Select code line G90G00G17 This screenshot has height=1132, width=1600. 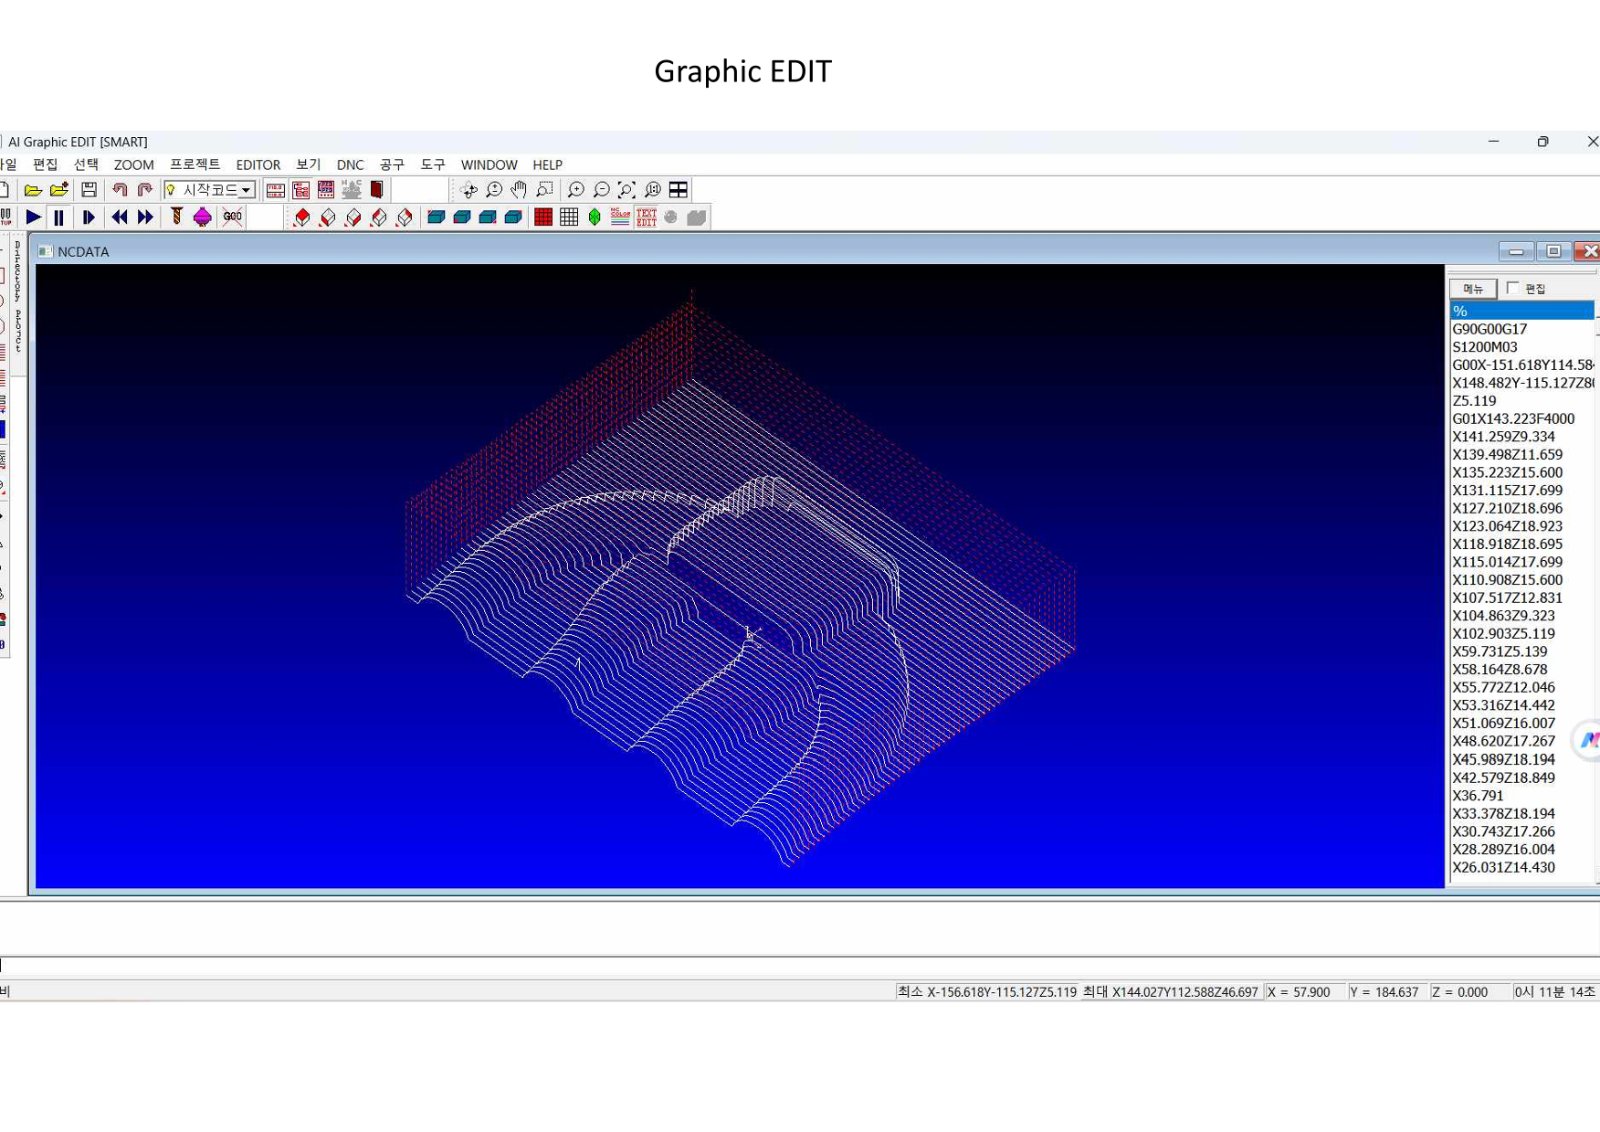pyautogui.click(x=1522, y=329)
